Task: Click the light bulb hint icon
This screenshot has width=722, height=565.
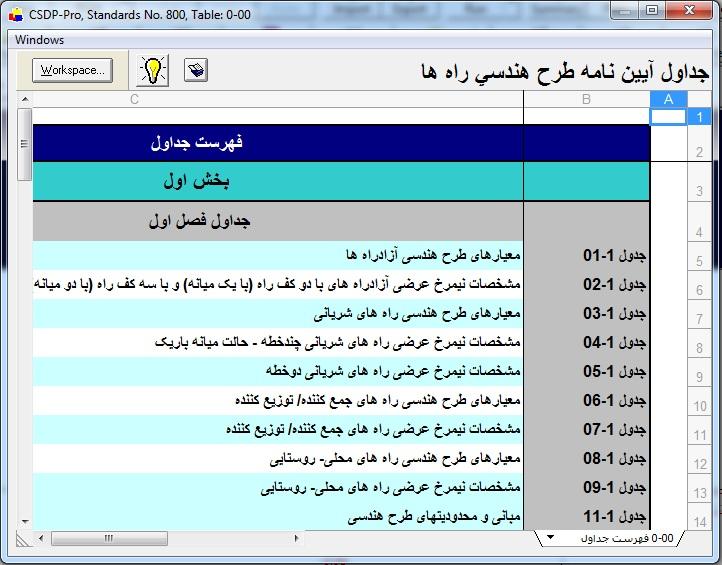Action: point(152,70)
